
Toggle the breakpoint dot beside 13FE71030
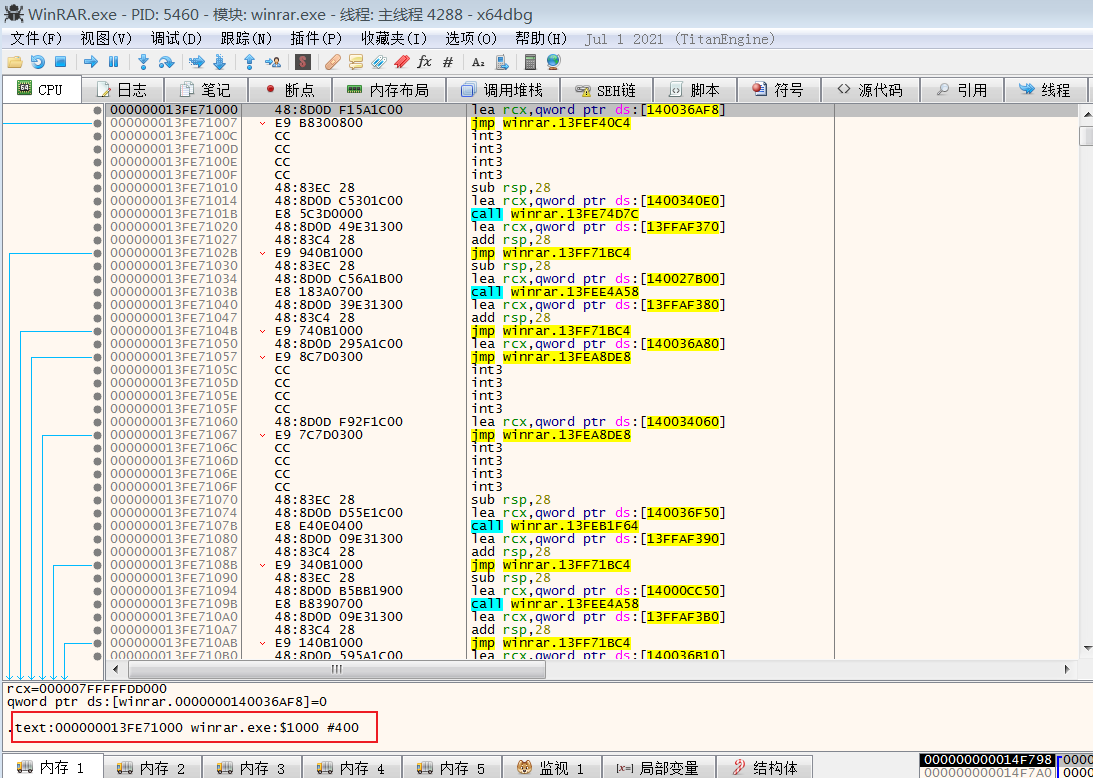(x=96, y=266)
